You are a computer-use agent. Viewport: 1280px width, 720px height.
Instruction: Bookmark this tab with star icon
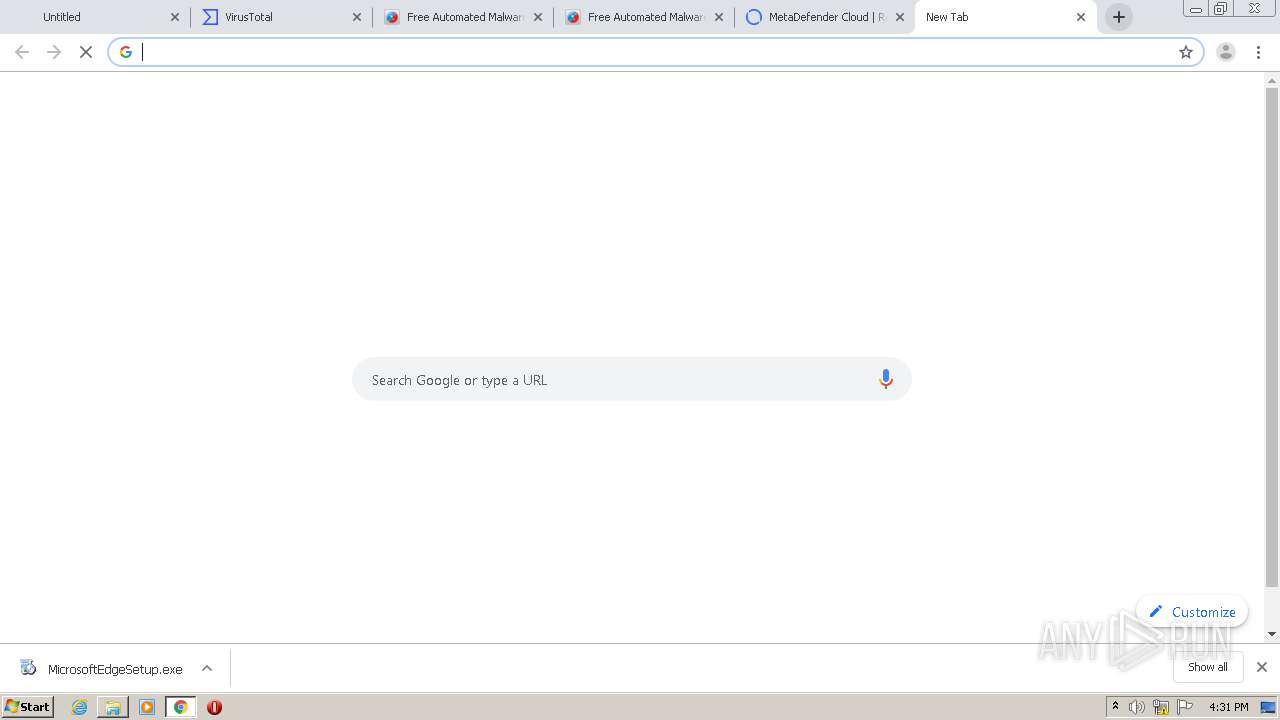tap(1186, 52)
